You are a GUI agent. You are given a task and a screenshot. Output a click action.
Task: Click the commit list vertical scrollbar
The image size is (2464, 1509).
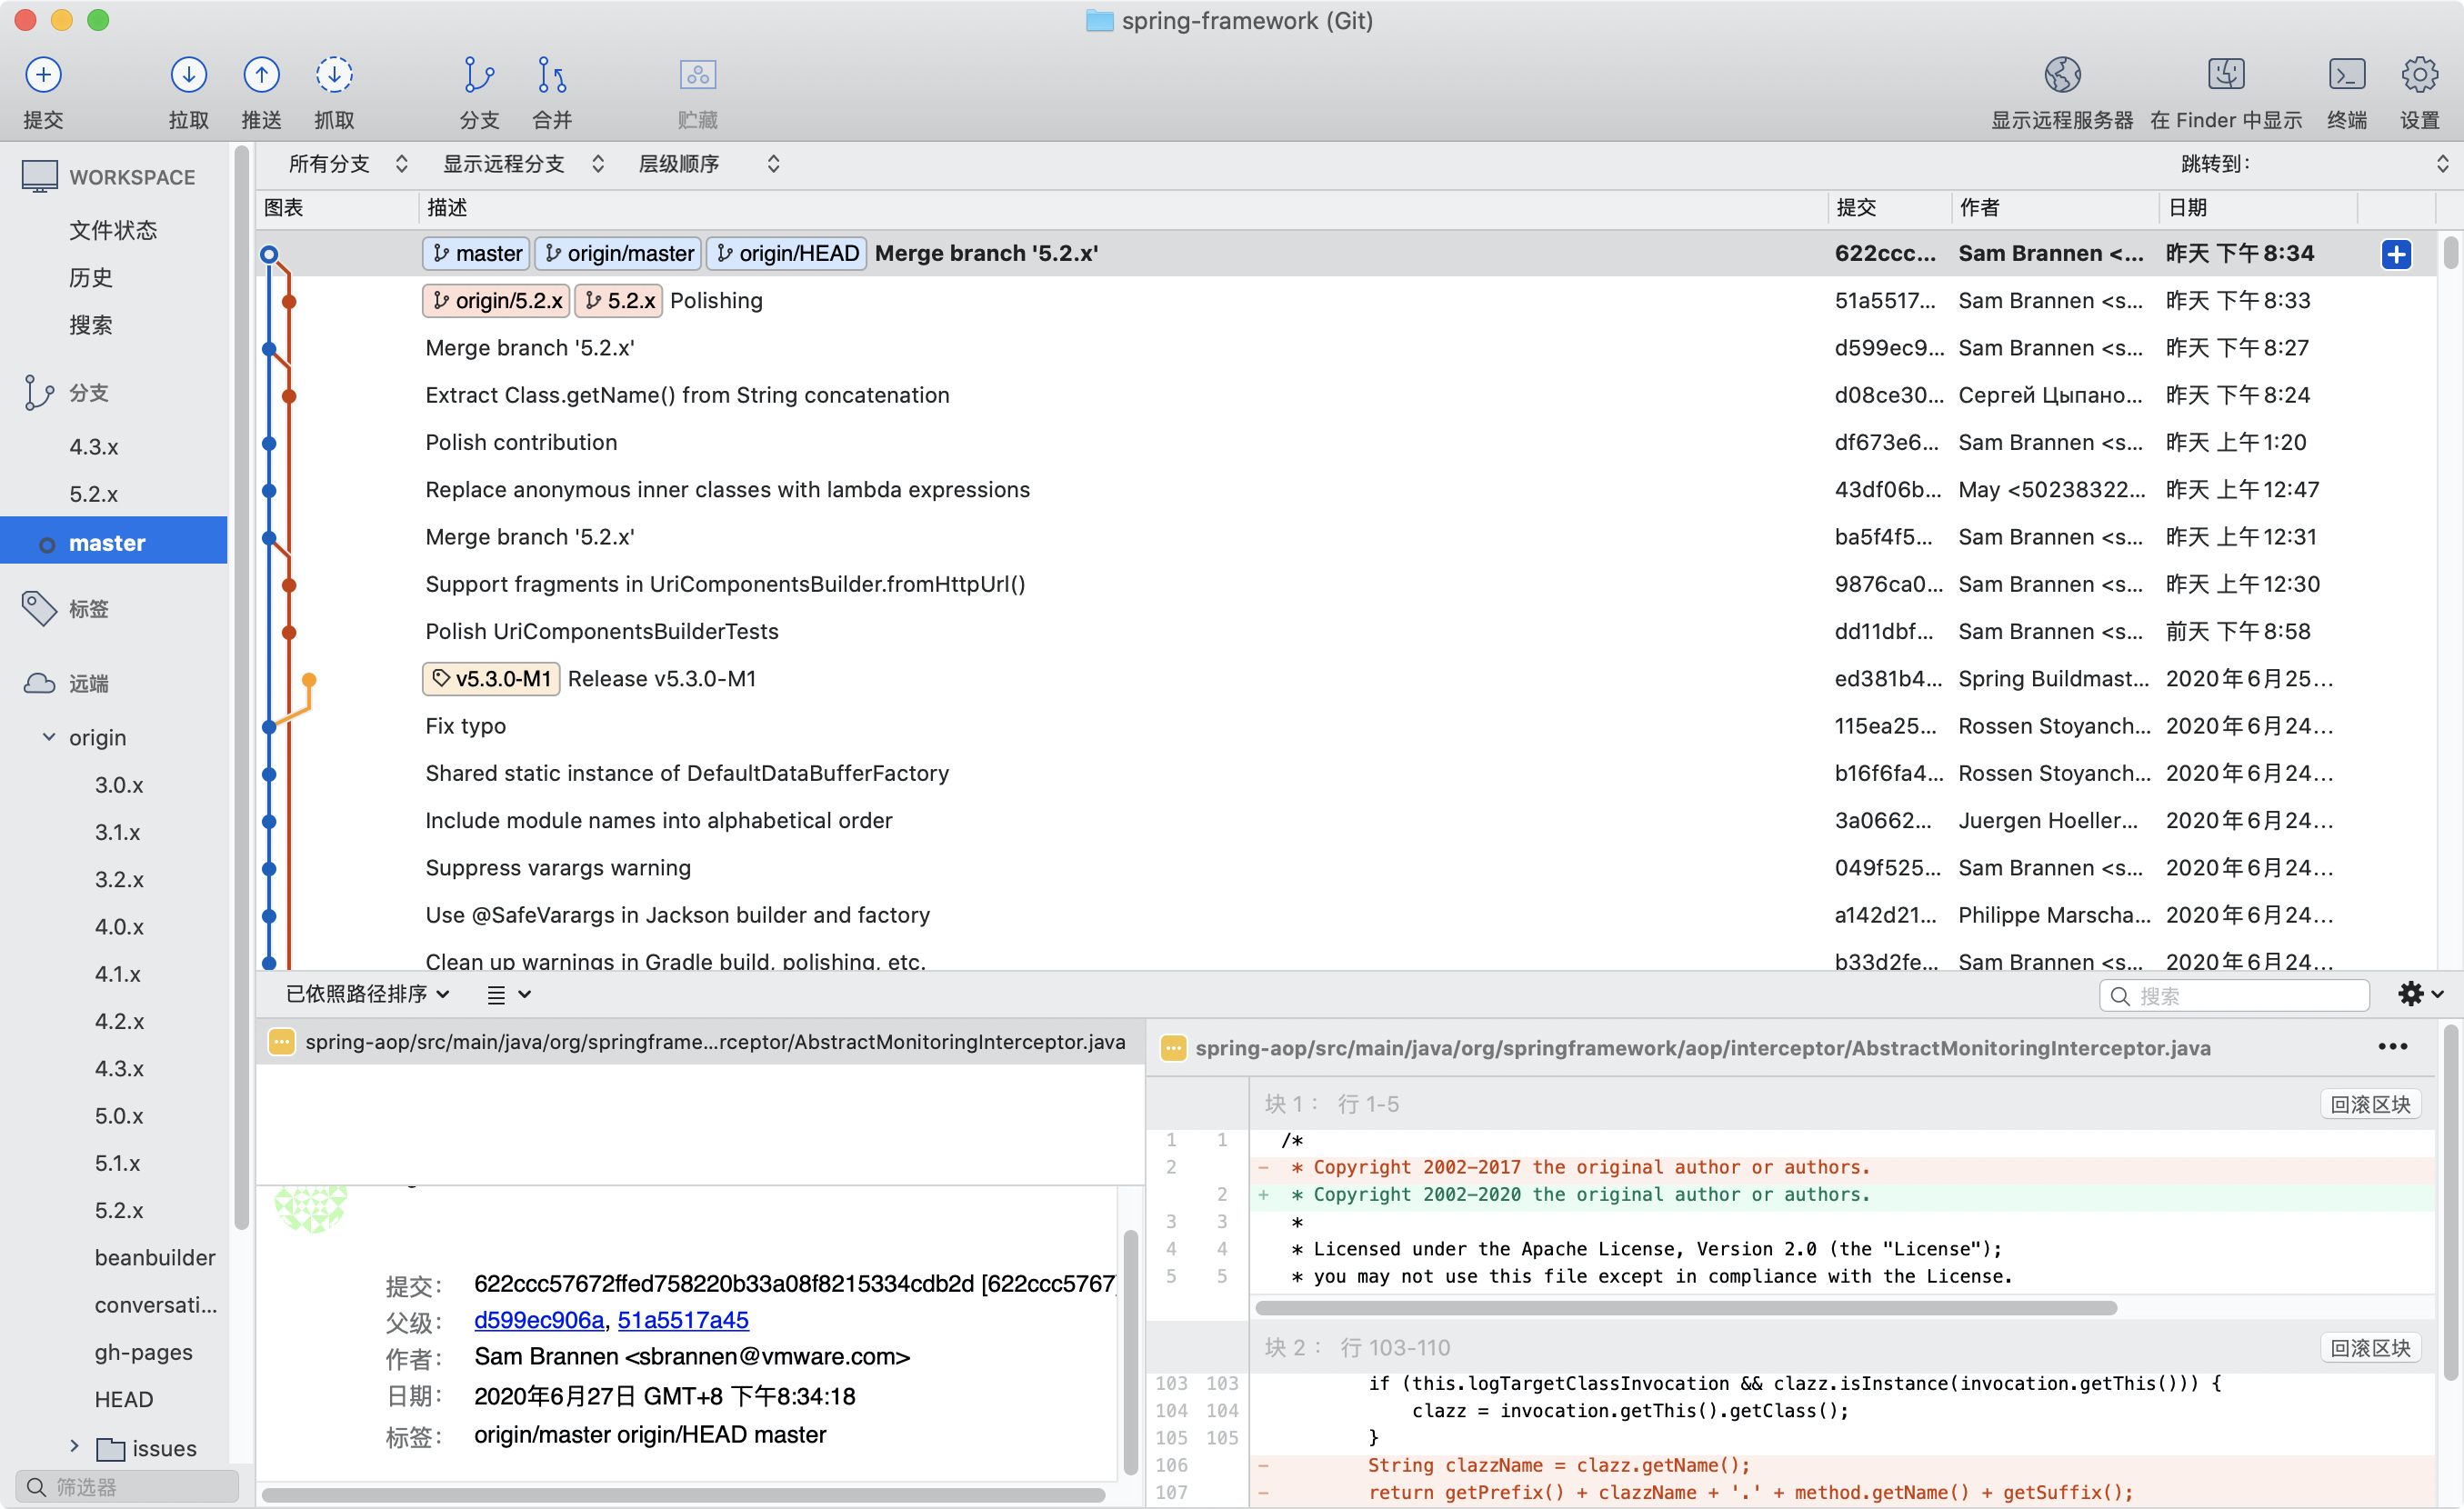click(x=2450, y=251)
